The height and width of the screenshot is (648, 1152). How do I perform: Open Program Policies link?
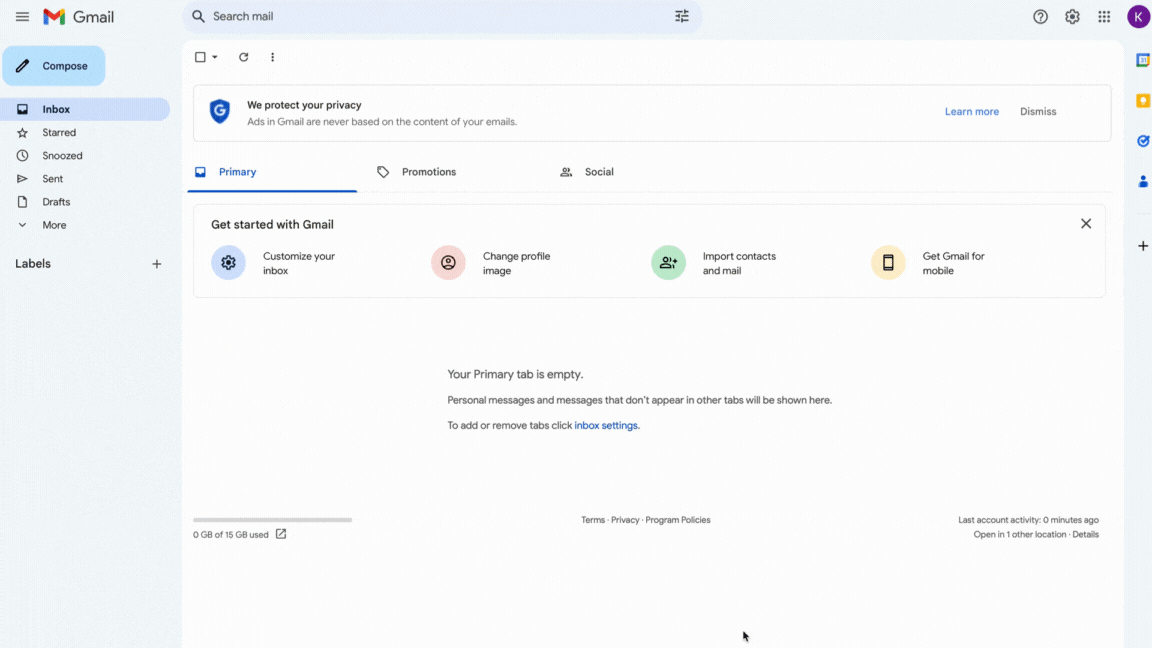tap(677, 520)
